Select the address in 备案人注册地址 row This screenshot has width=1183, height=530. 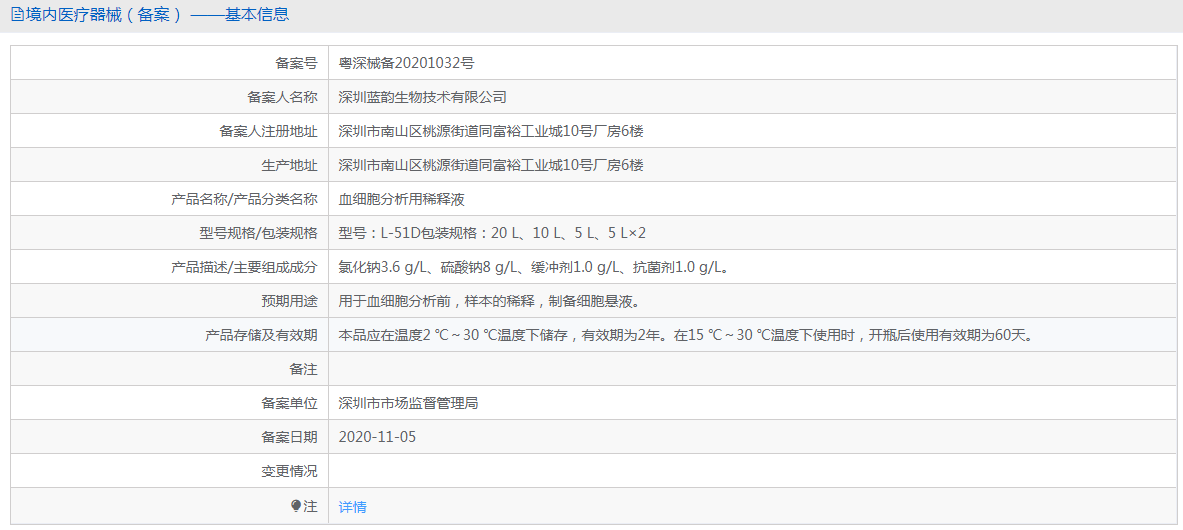pos(491,131)
